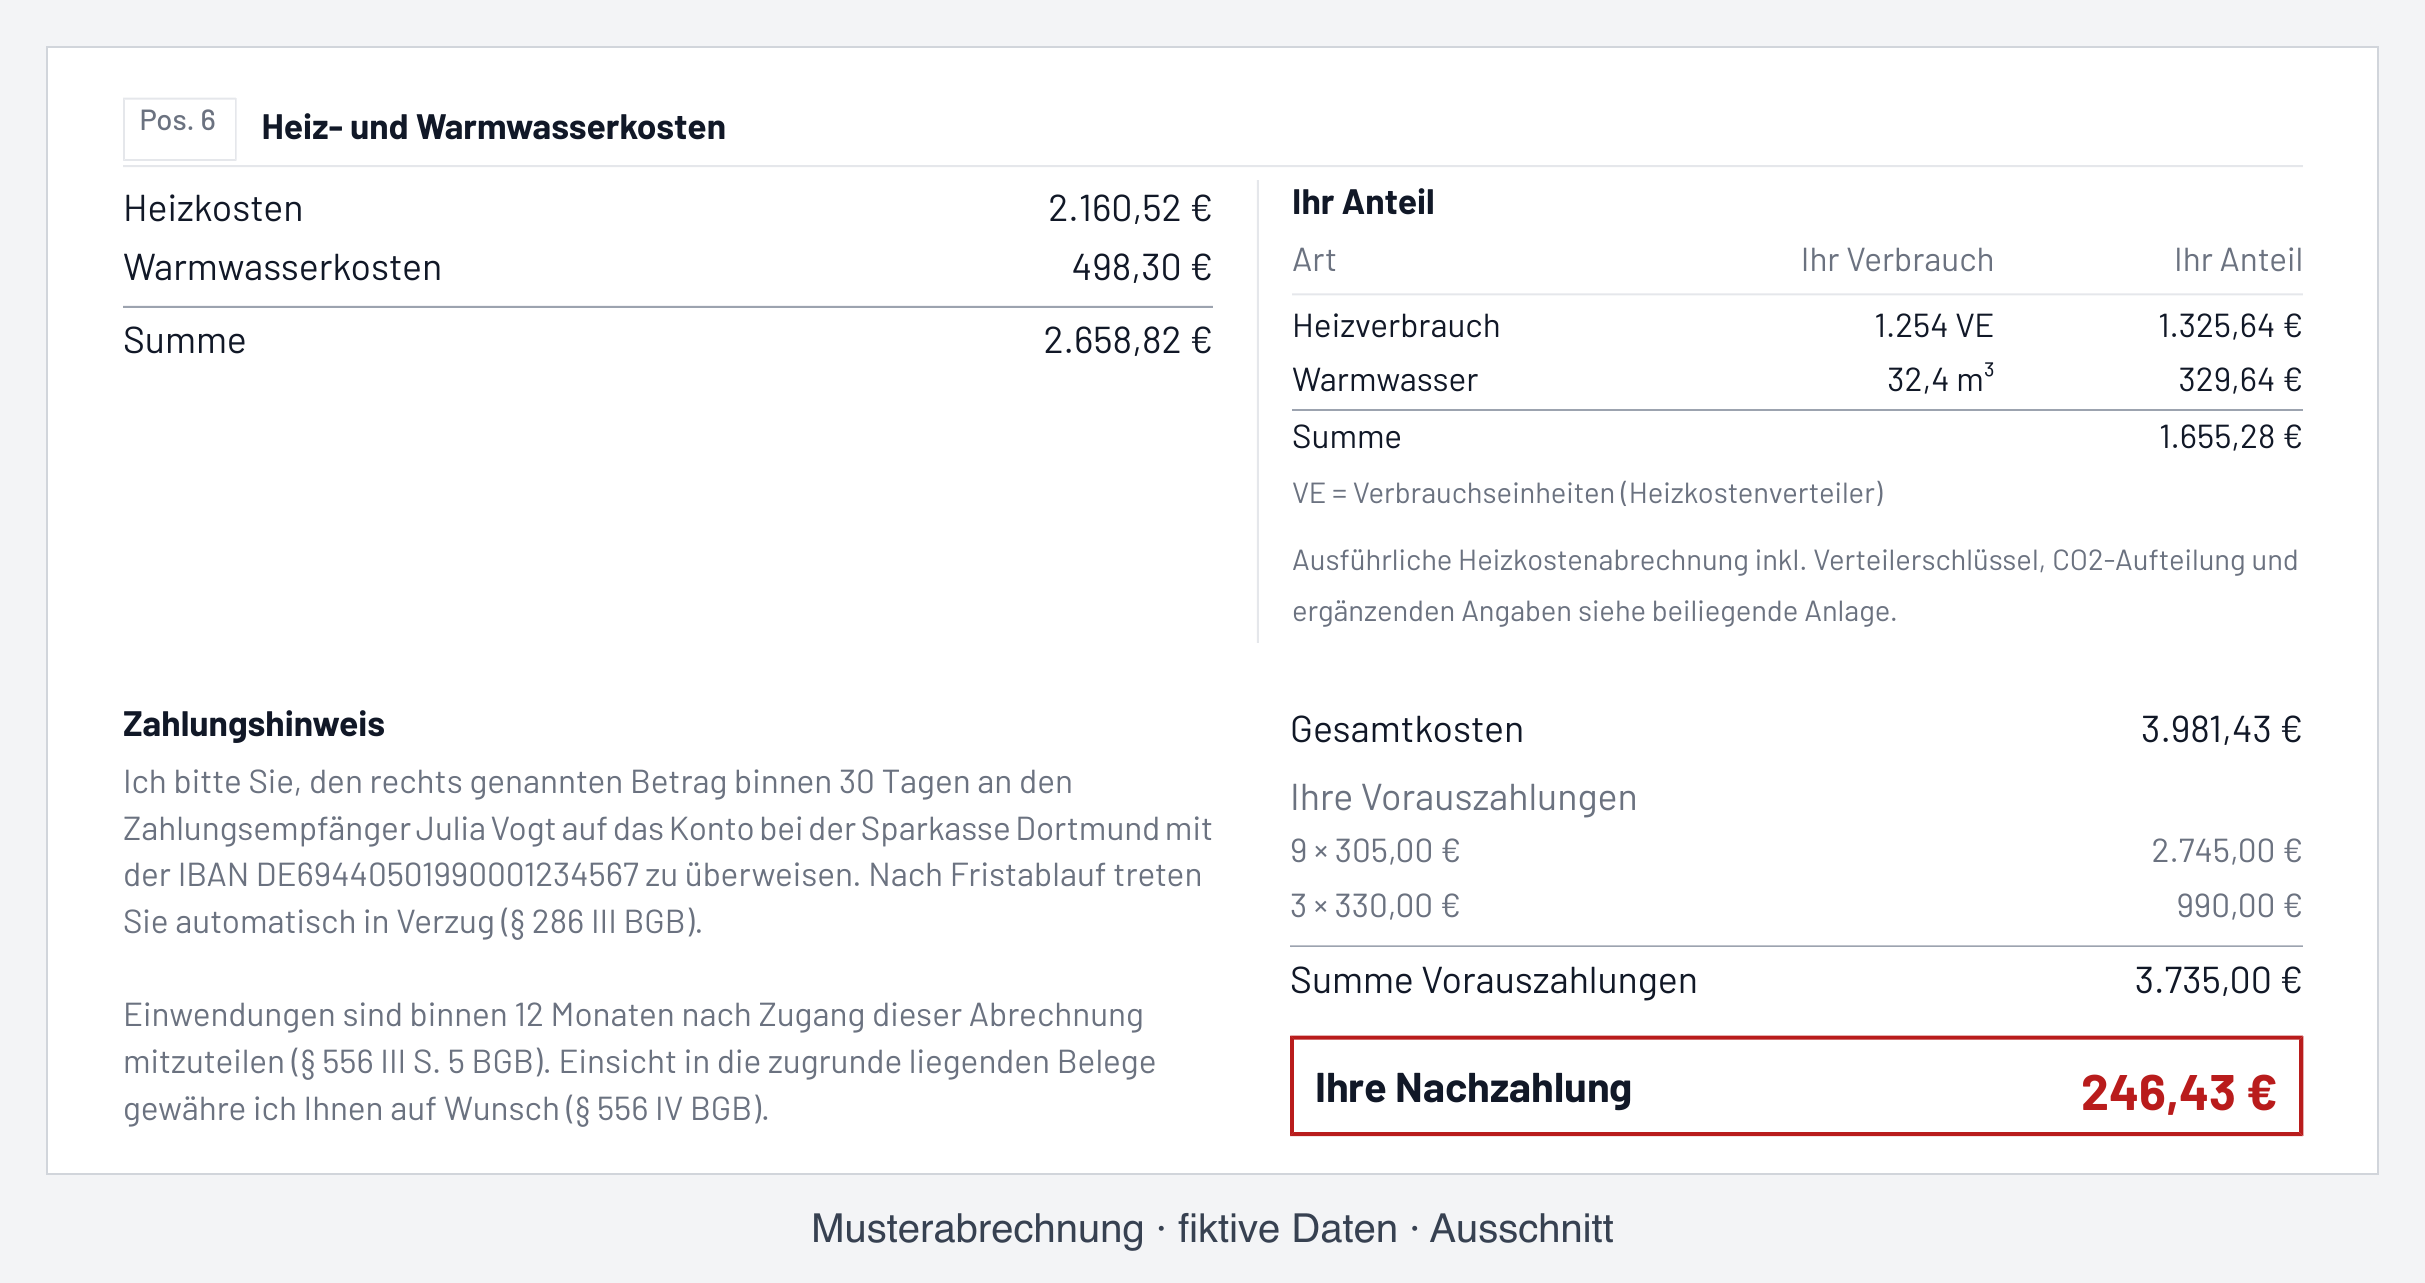Click the prepayment amount '990,00 €'
The width and height of the screenshot is (2425, 1283).
(x=2239, y=906)
